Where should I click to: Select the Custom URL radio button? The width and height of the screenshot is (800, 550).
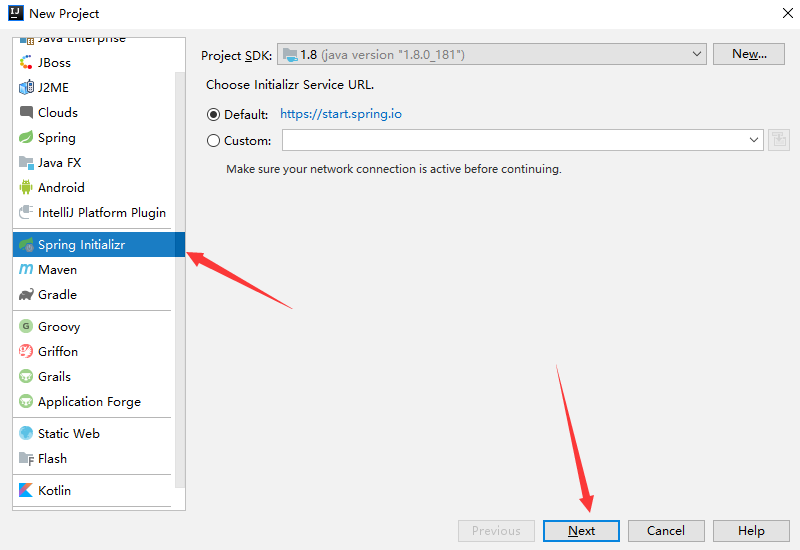point(213,141)
